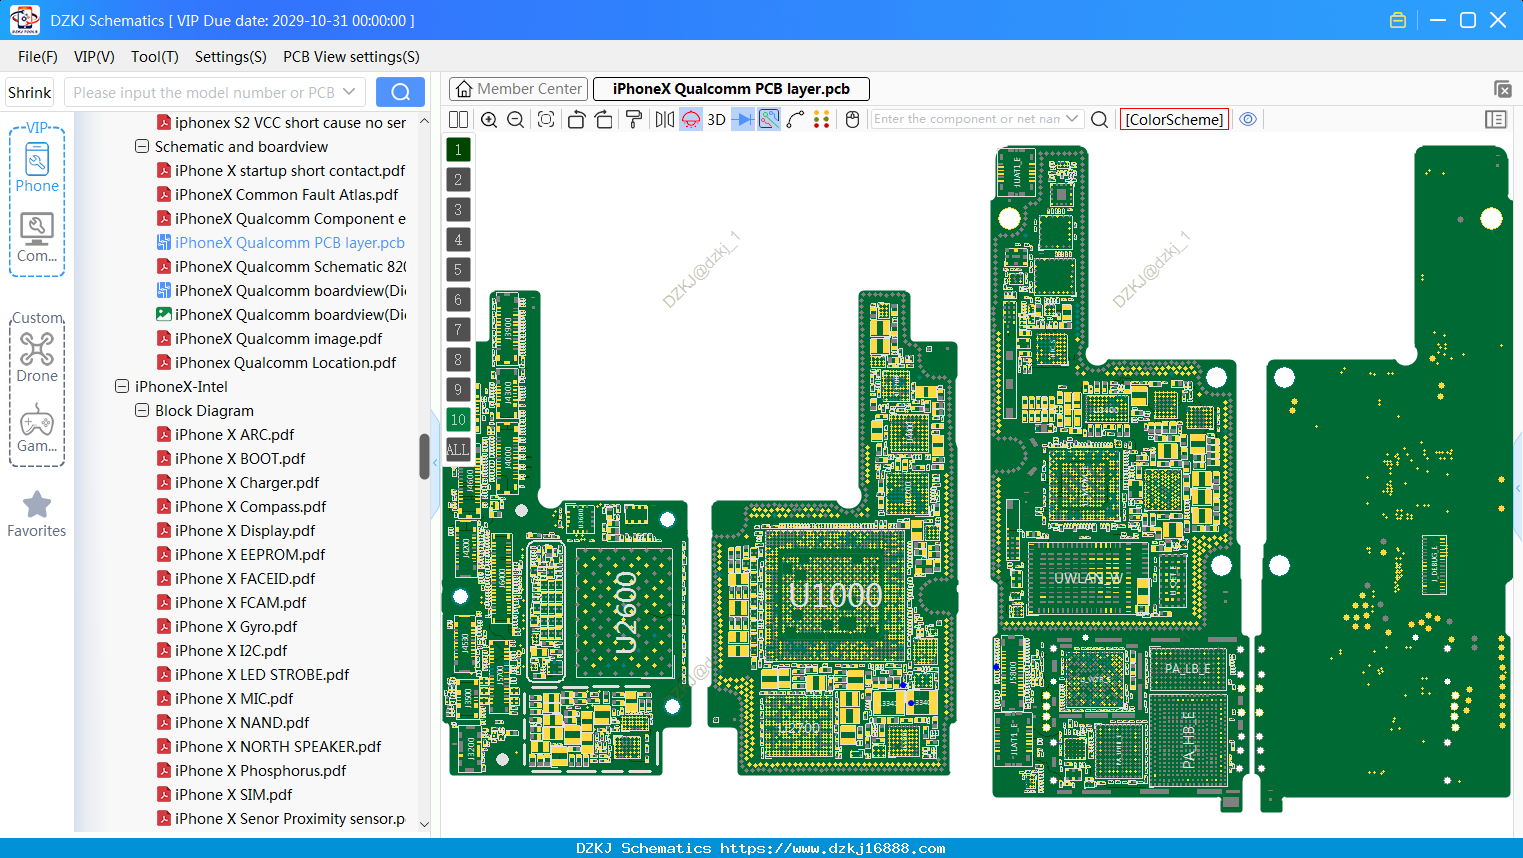Open the Phone category in sidebar

(37, 168)
